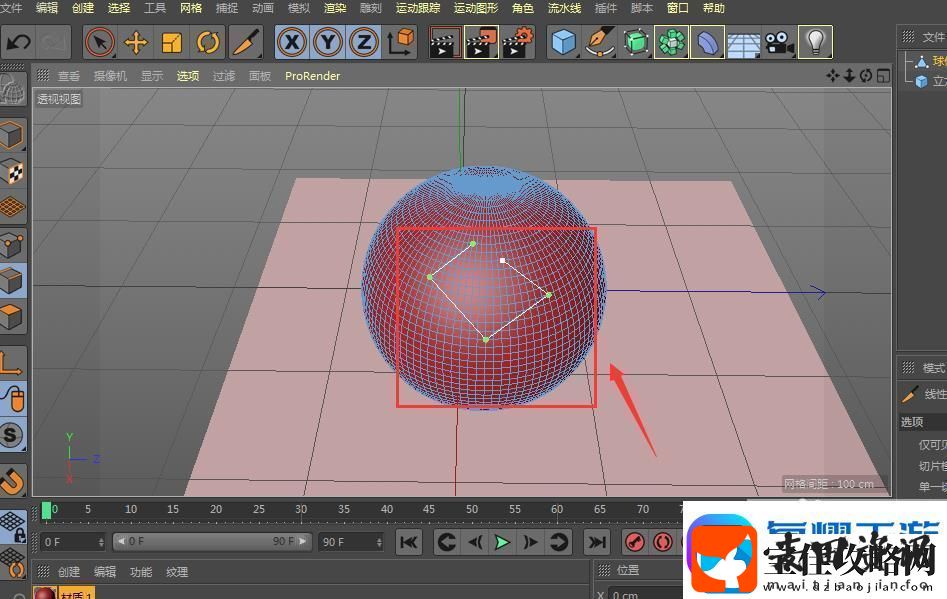Open the 运动图形 menu
Screen dimensions: 947x599
[476, 8]
